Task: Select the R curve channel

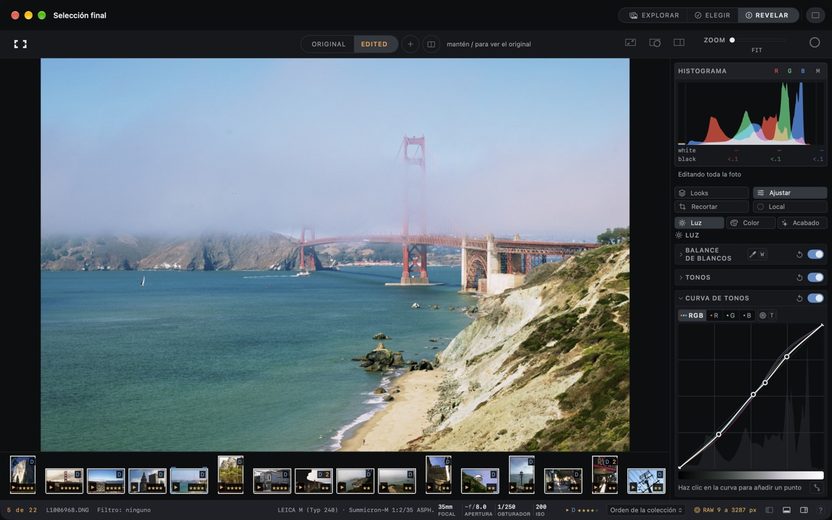Action: click(x=714, y=315)
